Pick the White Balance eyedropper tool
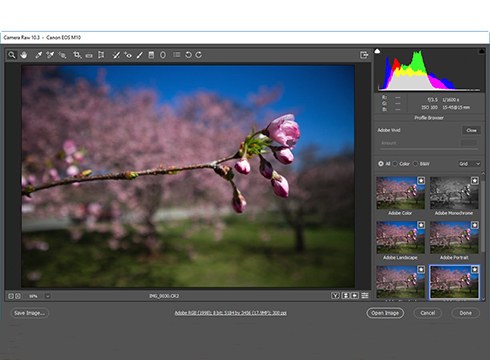Viewport: 490px width, 360px height. coord(39,55)
